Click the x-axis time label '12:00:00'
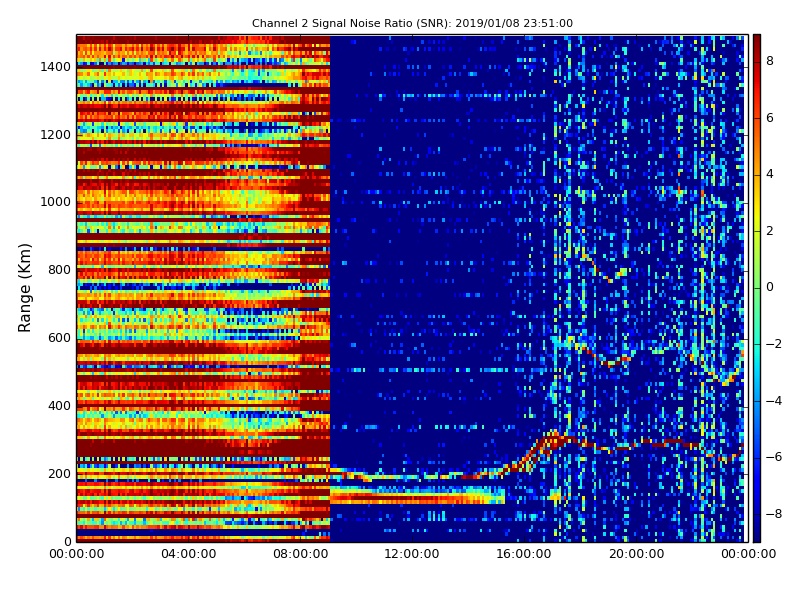The height and width of the screenshot is (600, 800). (412, 554)
